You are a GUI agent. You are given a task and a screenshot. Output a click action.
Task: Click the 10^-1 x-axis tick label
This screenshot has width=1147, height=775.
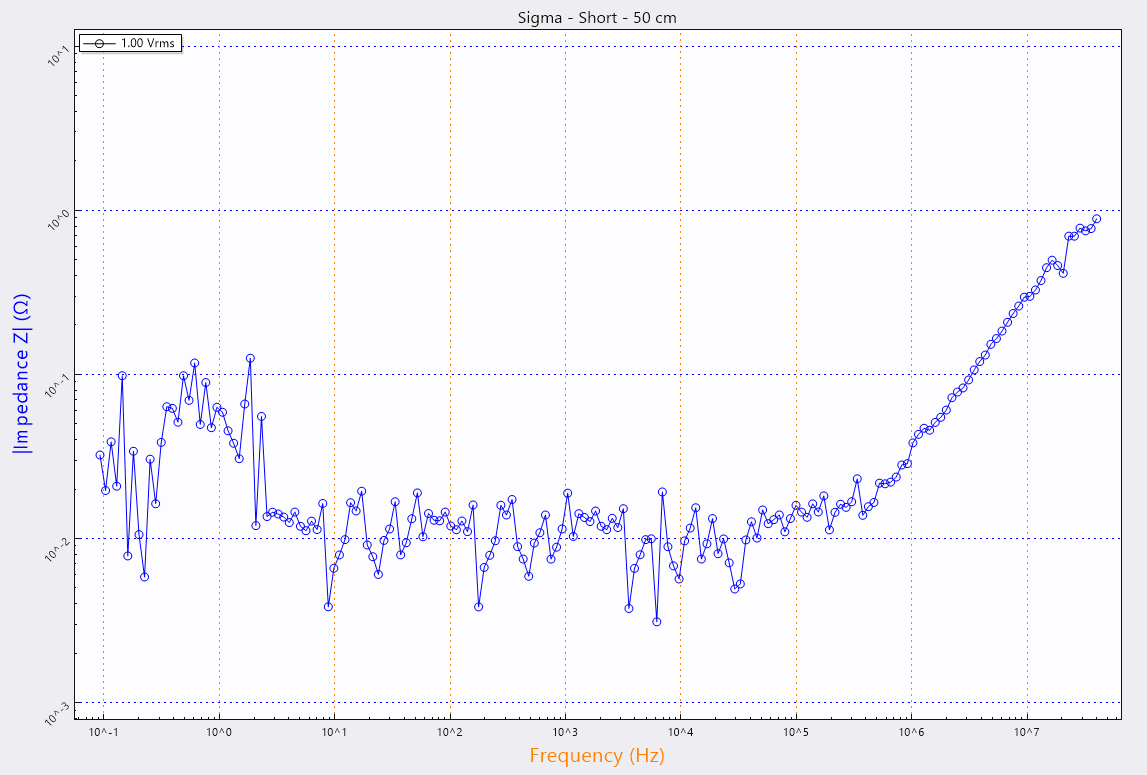[x=103, y=732]
